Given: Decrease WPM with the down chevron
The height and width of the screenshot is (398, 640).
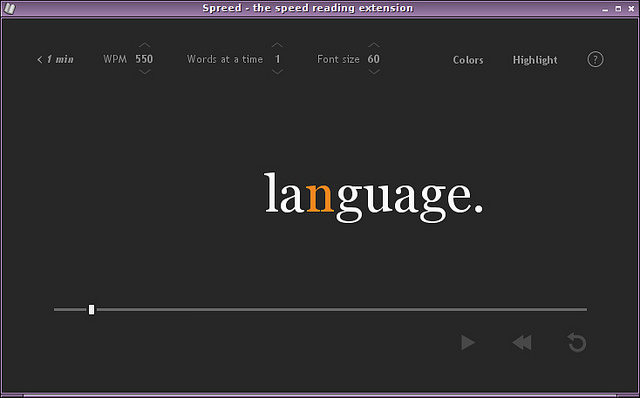Looking at the screenshot, I should pyautogui.click(x=144, y=72).
